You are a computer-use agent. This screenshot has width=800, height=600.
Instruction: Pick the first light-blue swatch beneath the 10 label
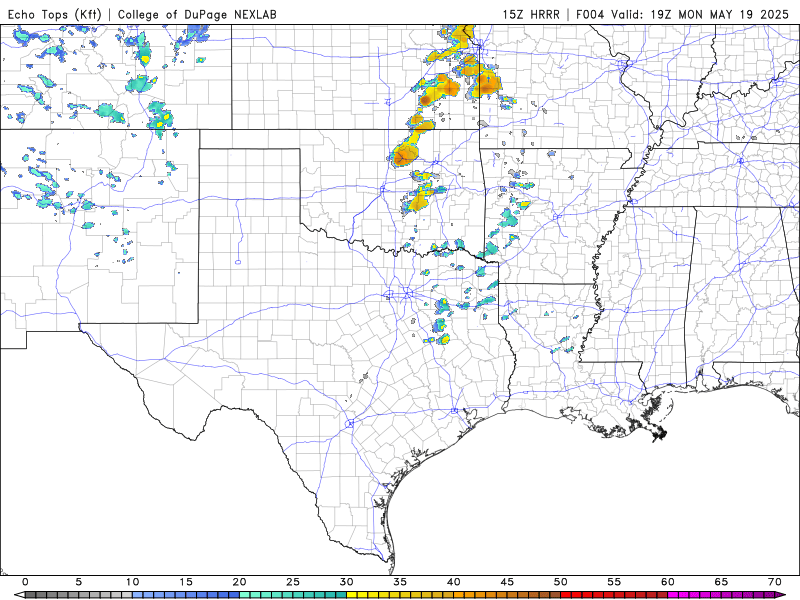(x=138, y=595)
